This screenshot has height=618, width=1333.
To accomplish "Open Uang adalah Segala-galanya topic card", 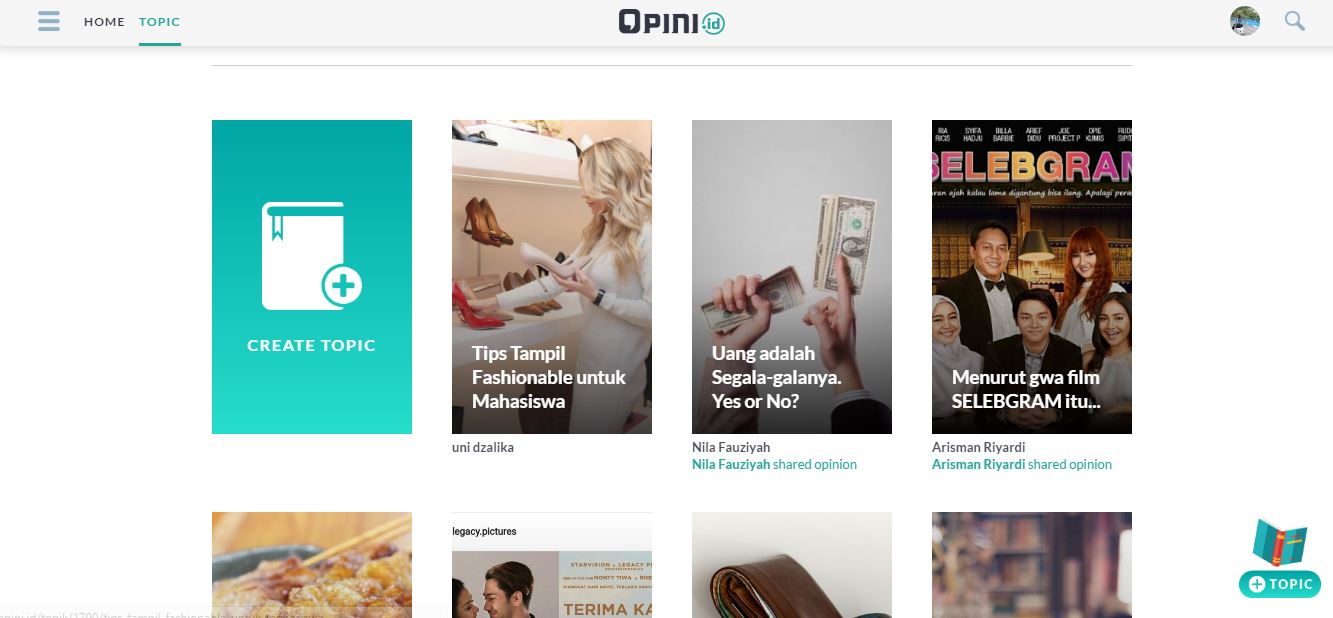I will [x=792, y=277].
